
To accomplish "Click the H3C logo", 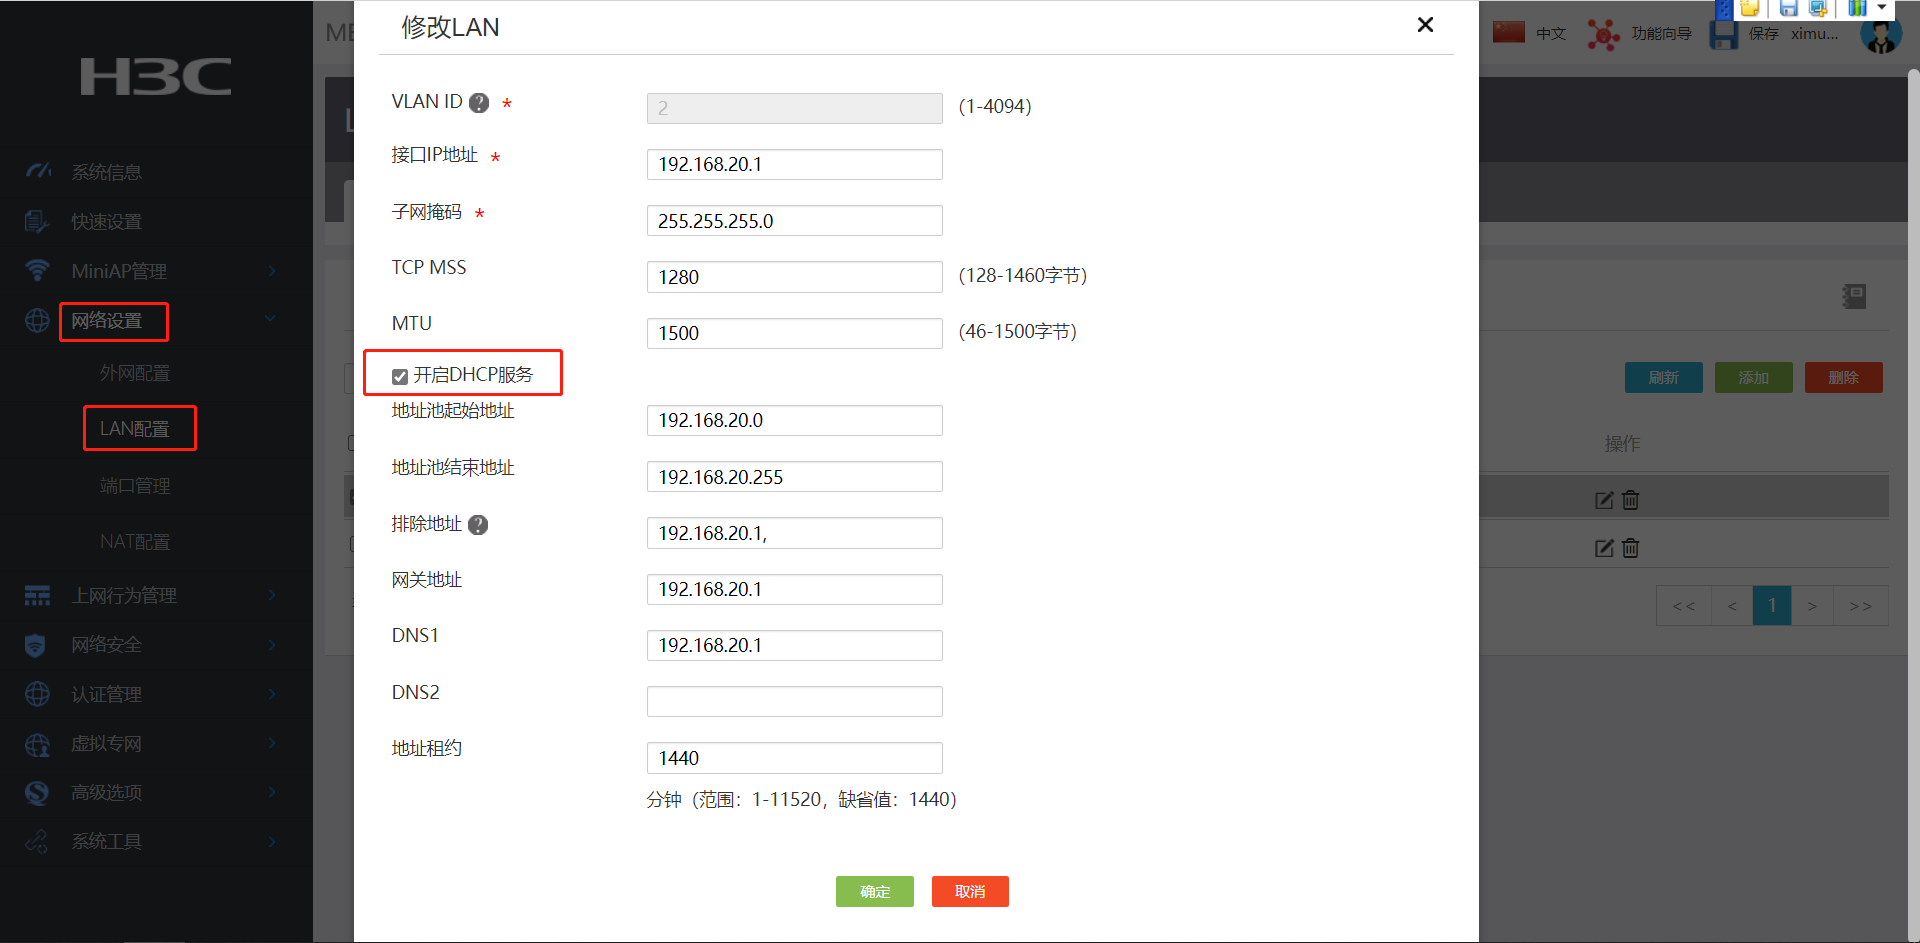I will click(x=156, y=77).
